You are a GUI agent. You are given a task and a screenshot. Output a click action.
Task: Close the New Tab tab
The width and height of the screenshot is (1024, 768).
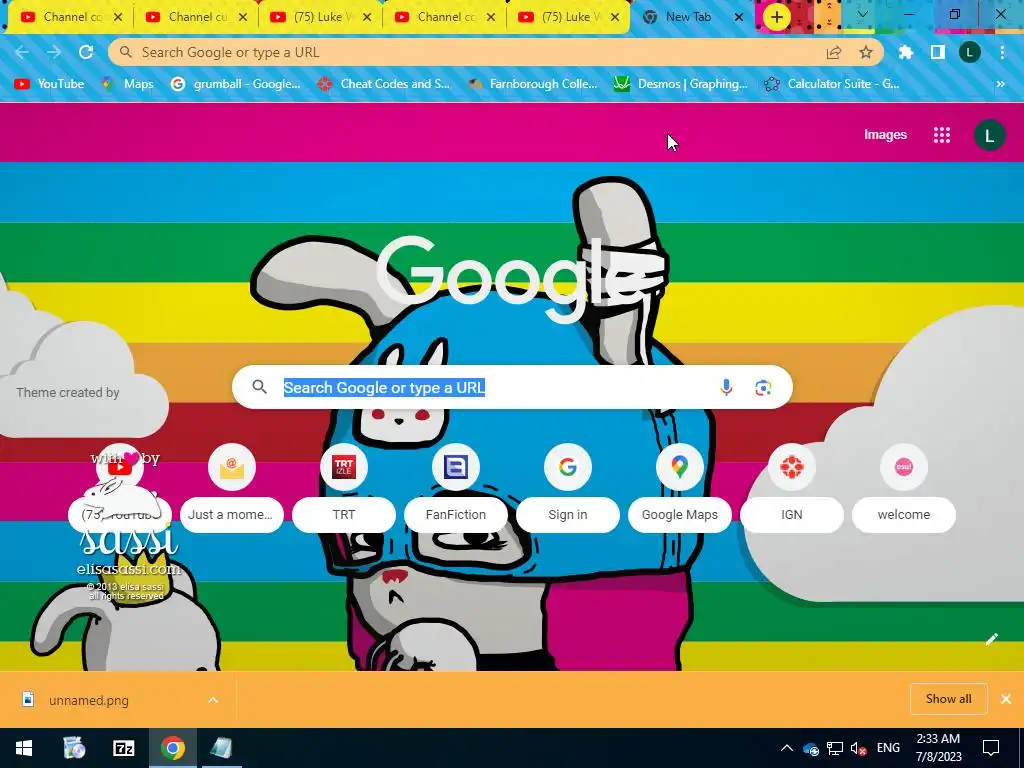pos(739,17)
